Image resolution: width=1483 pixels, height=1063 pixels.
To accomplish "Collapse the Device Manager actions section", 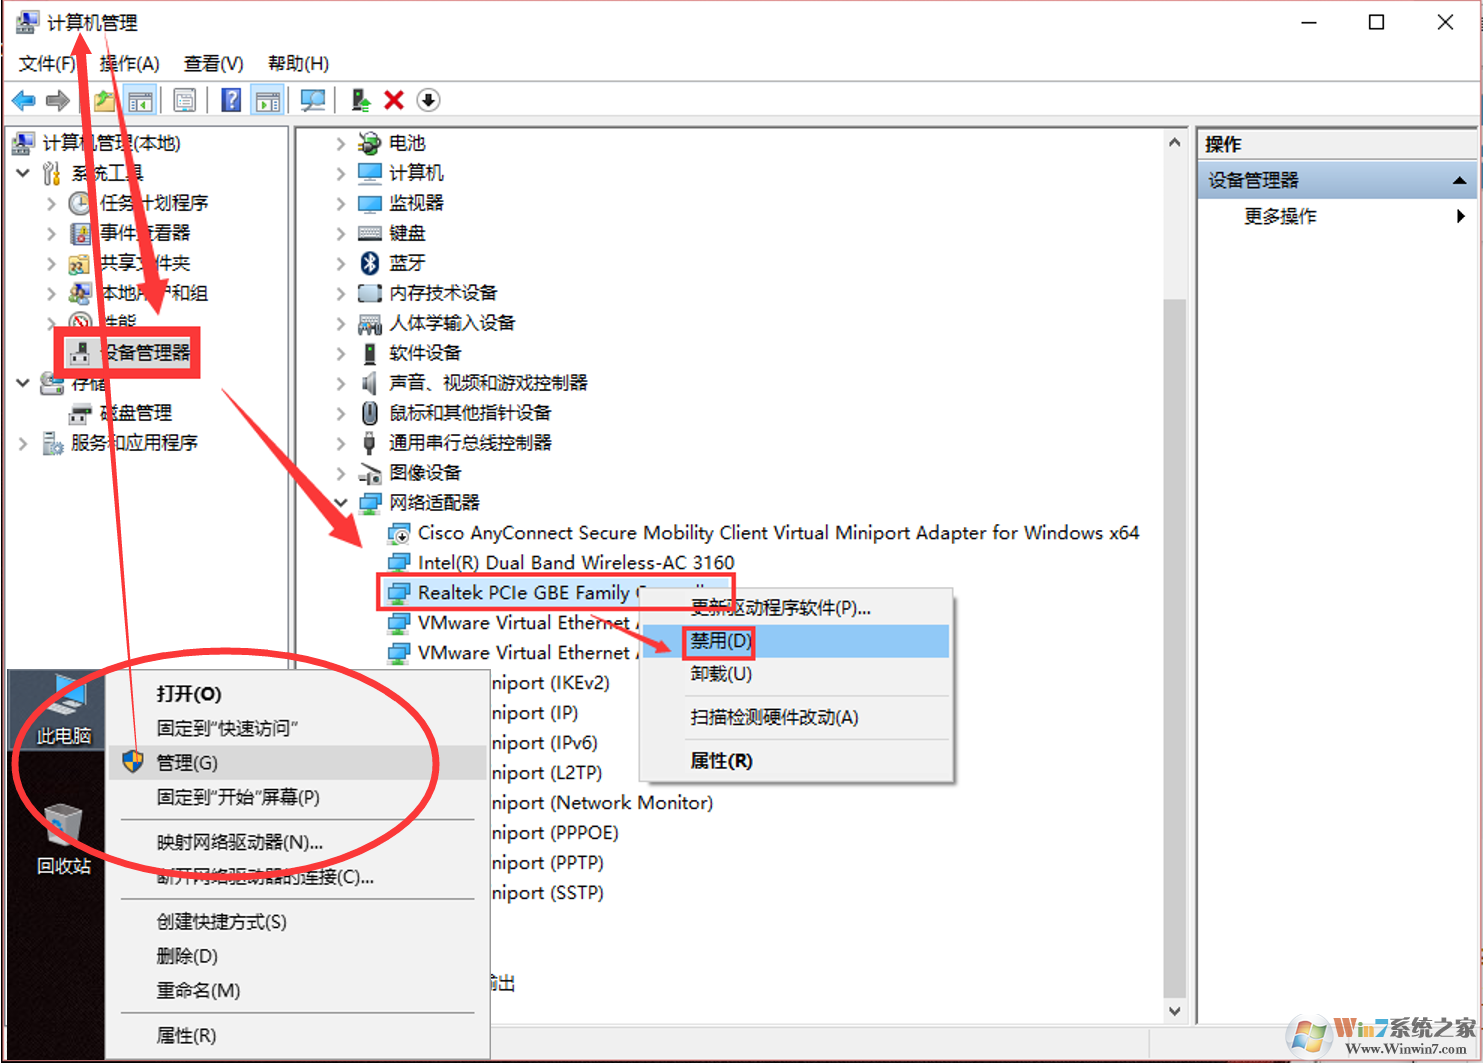I will click(x=1459, y=181).
